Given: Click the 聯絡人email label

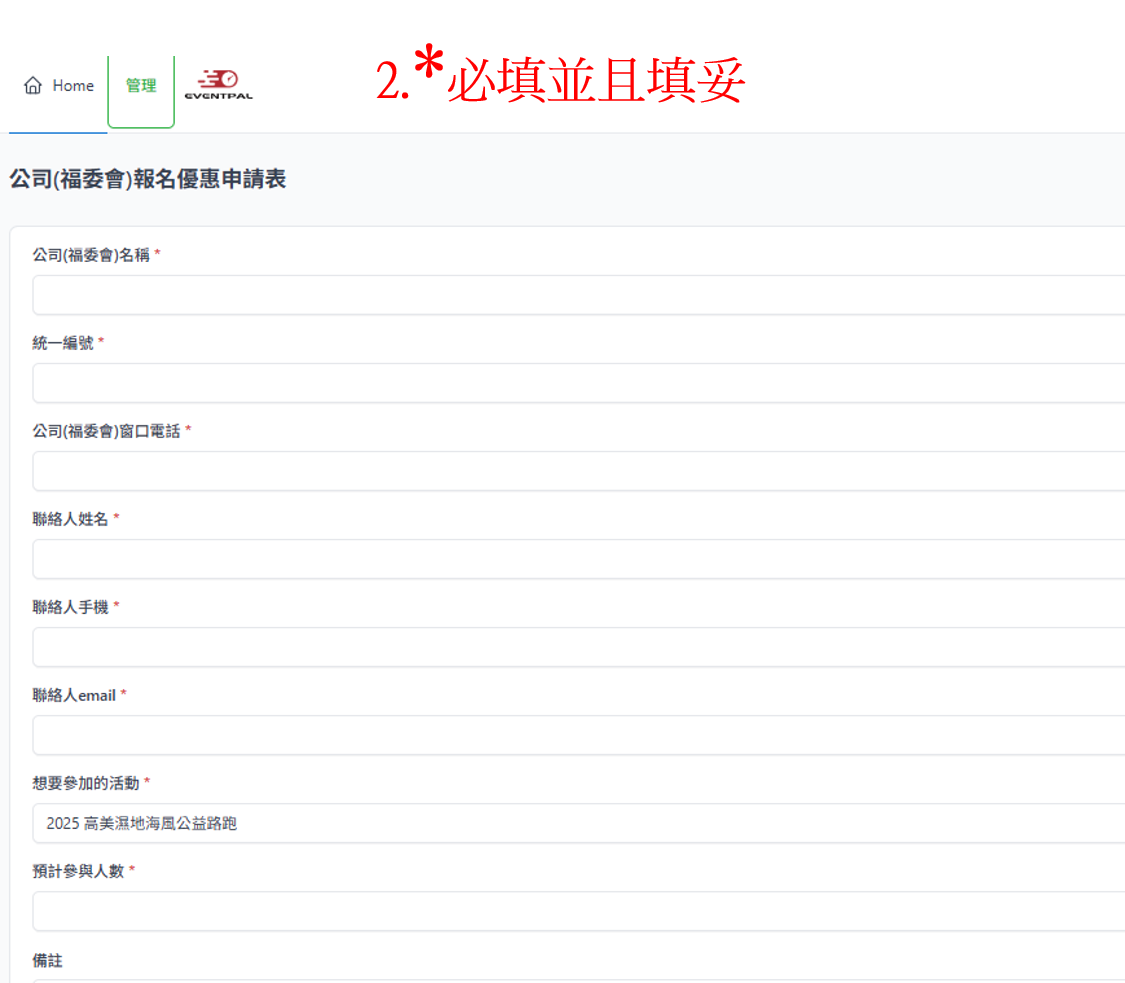Looking at the screenshot, I should pyautogui.click(x=74, y=695).
